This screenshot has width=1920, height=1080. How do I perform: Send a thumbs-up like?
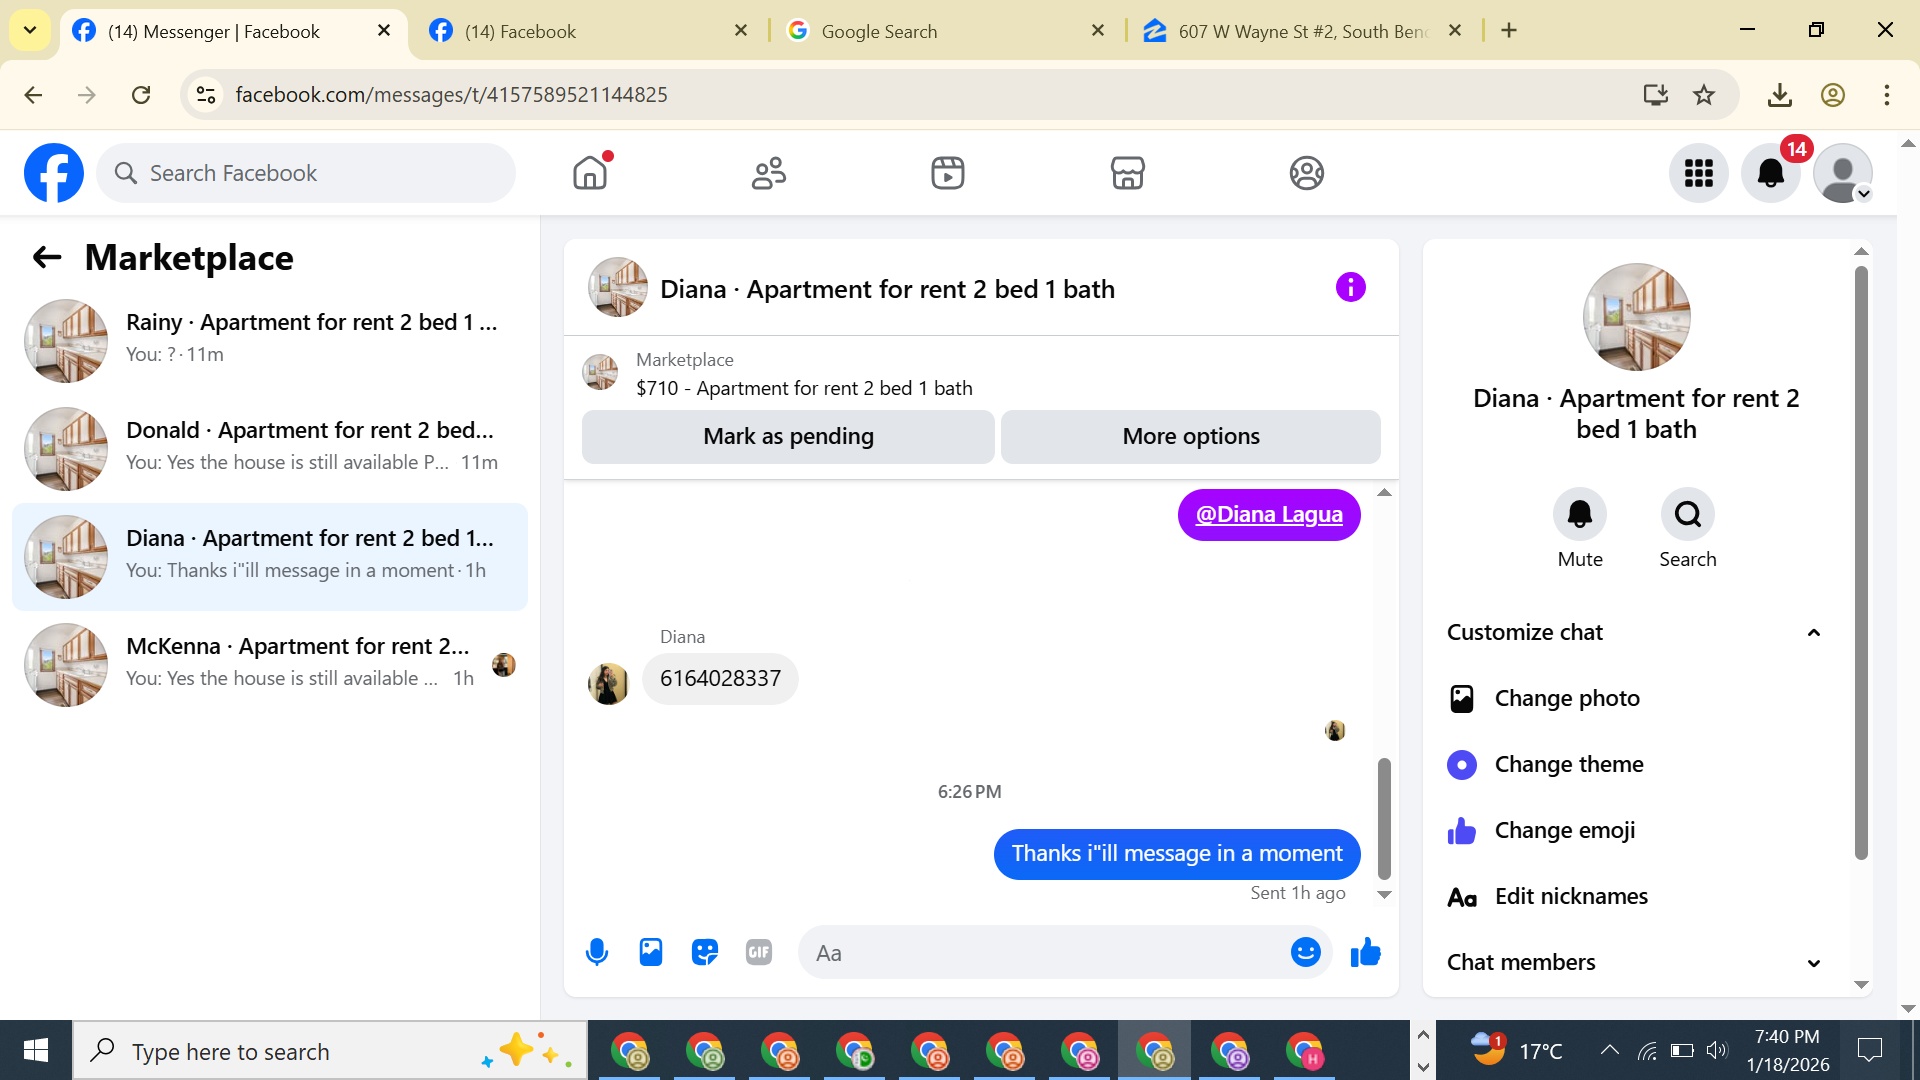[1365, 952]
